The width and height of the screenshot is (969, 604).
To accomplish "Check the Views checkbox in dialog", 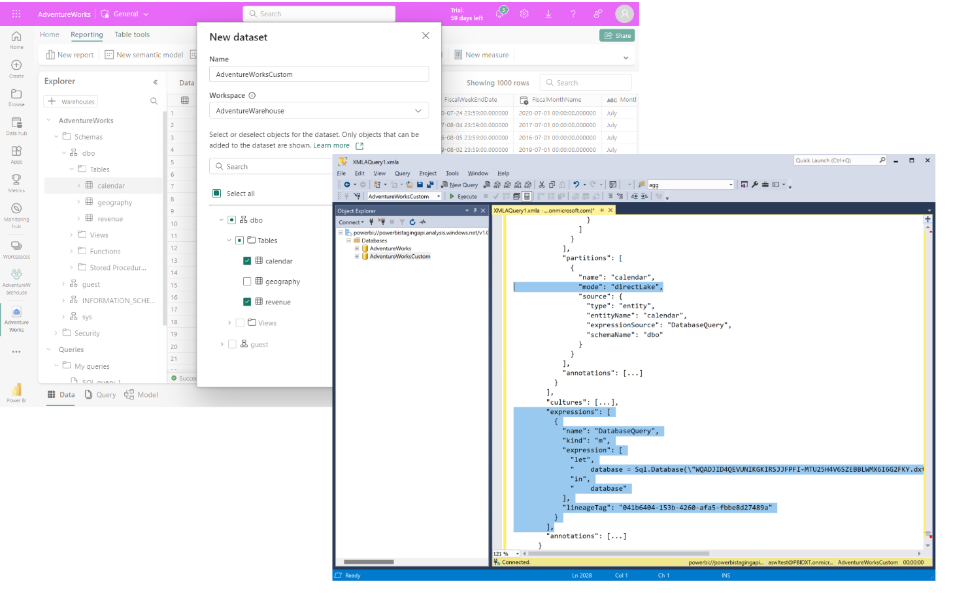I will (x=240, y=323).
